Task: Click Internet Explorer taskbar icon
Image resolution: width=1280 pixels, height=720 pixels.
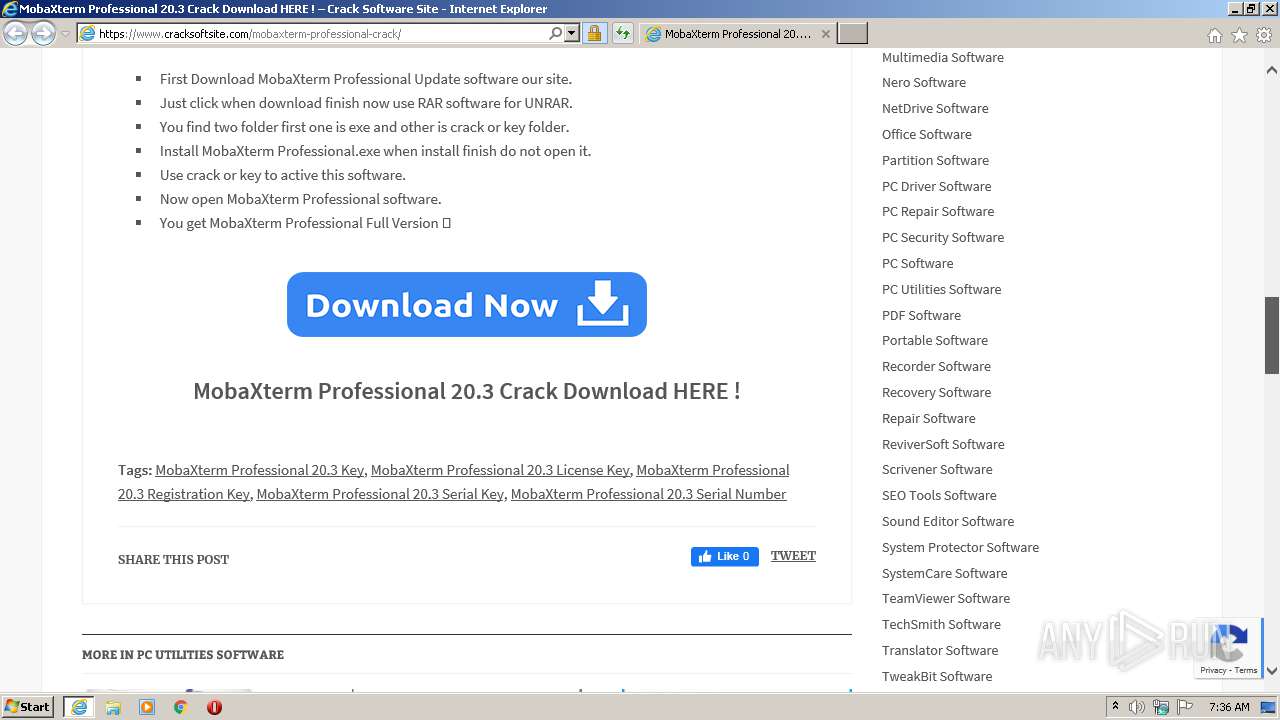Action: coord(78,707)
